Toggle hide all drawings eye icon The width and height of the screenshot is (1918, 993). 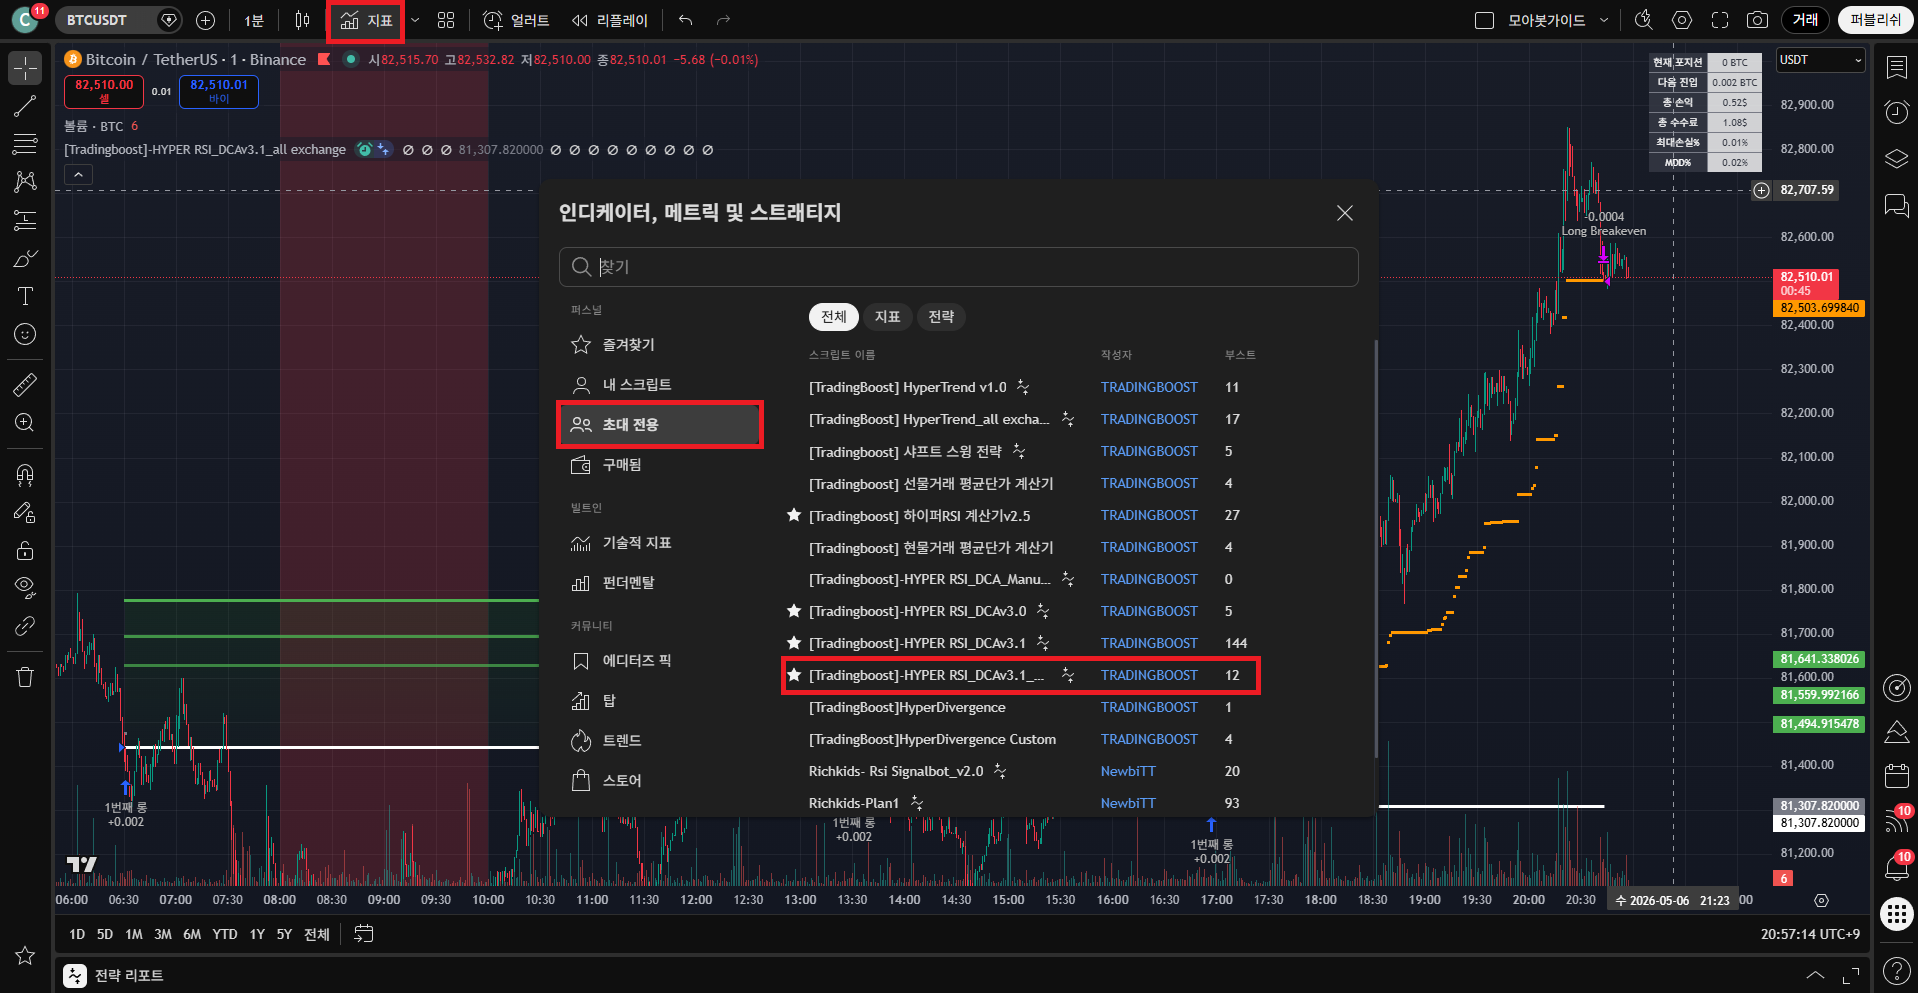[25, 588]
